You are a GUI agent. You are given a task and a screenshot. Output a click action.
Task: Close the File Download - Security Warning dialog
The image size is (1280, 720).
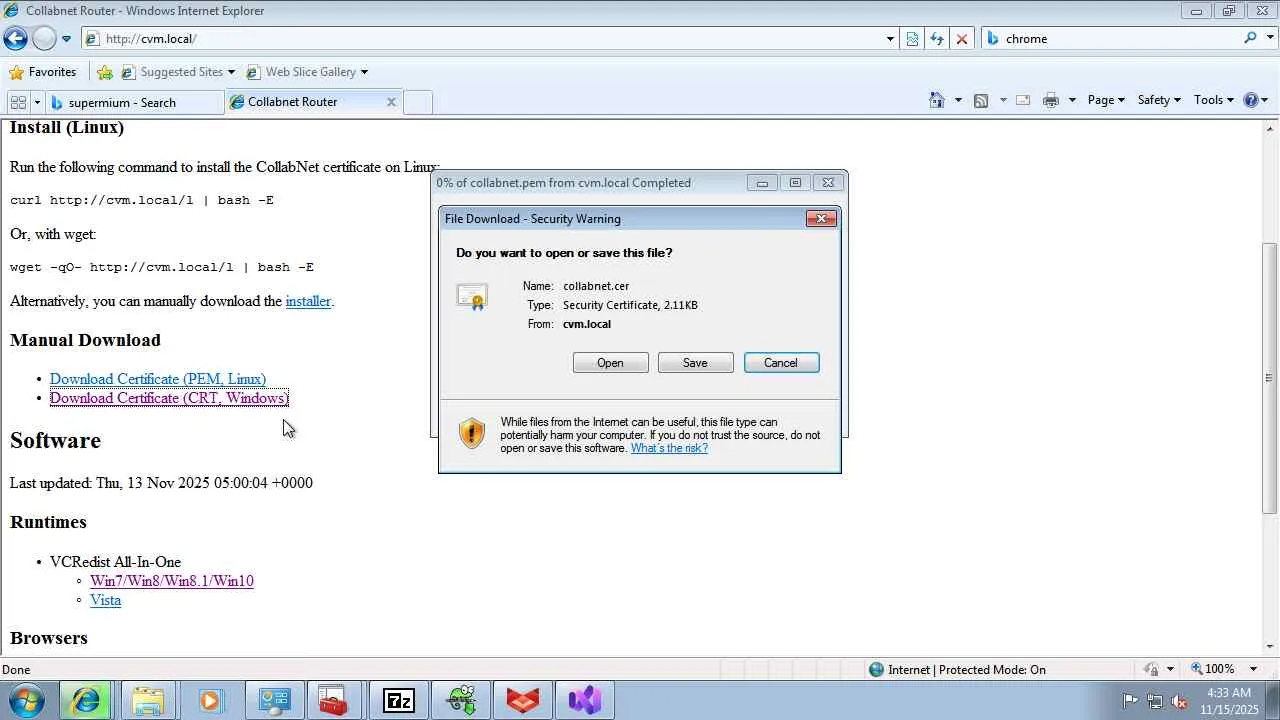pyautogui.click(x=821, y=219)
